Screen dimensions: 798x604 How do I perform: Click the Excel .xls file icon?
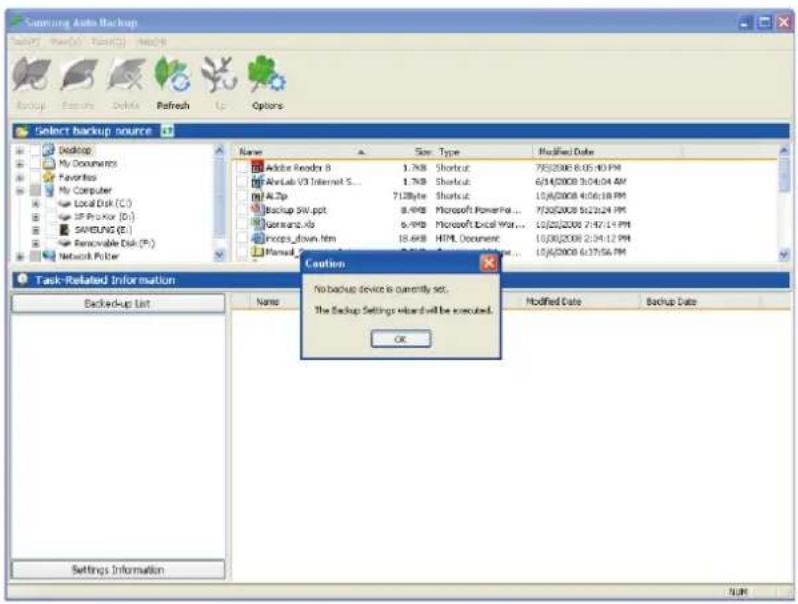click(x=258, y=224)
